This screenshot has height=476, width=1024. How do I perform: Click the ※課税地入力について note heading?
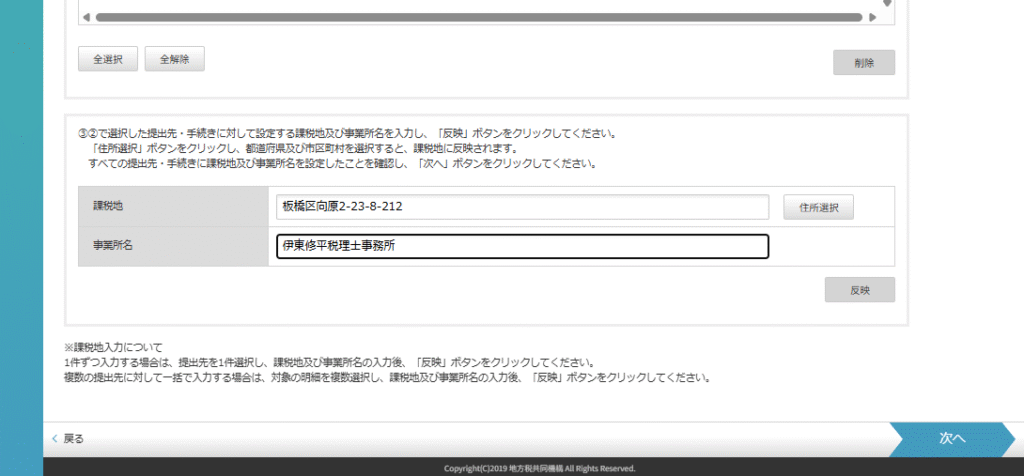(113, 347)
